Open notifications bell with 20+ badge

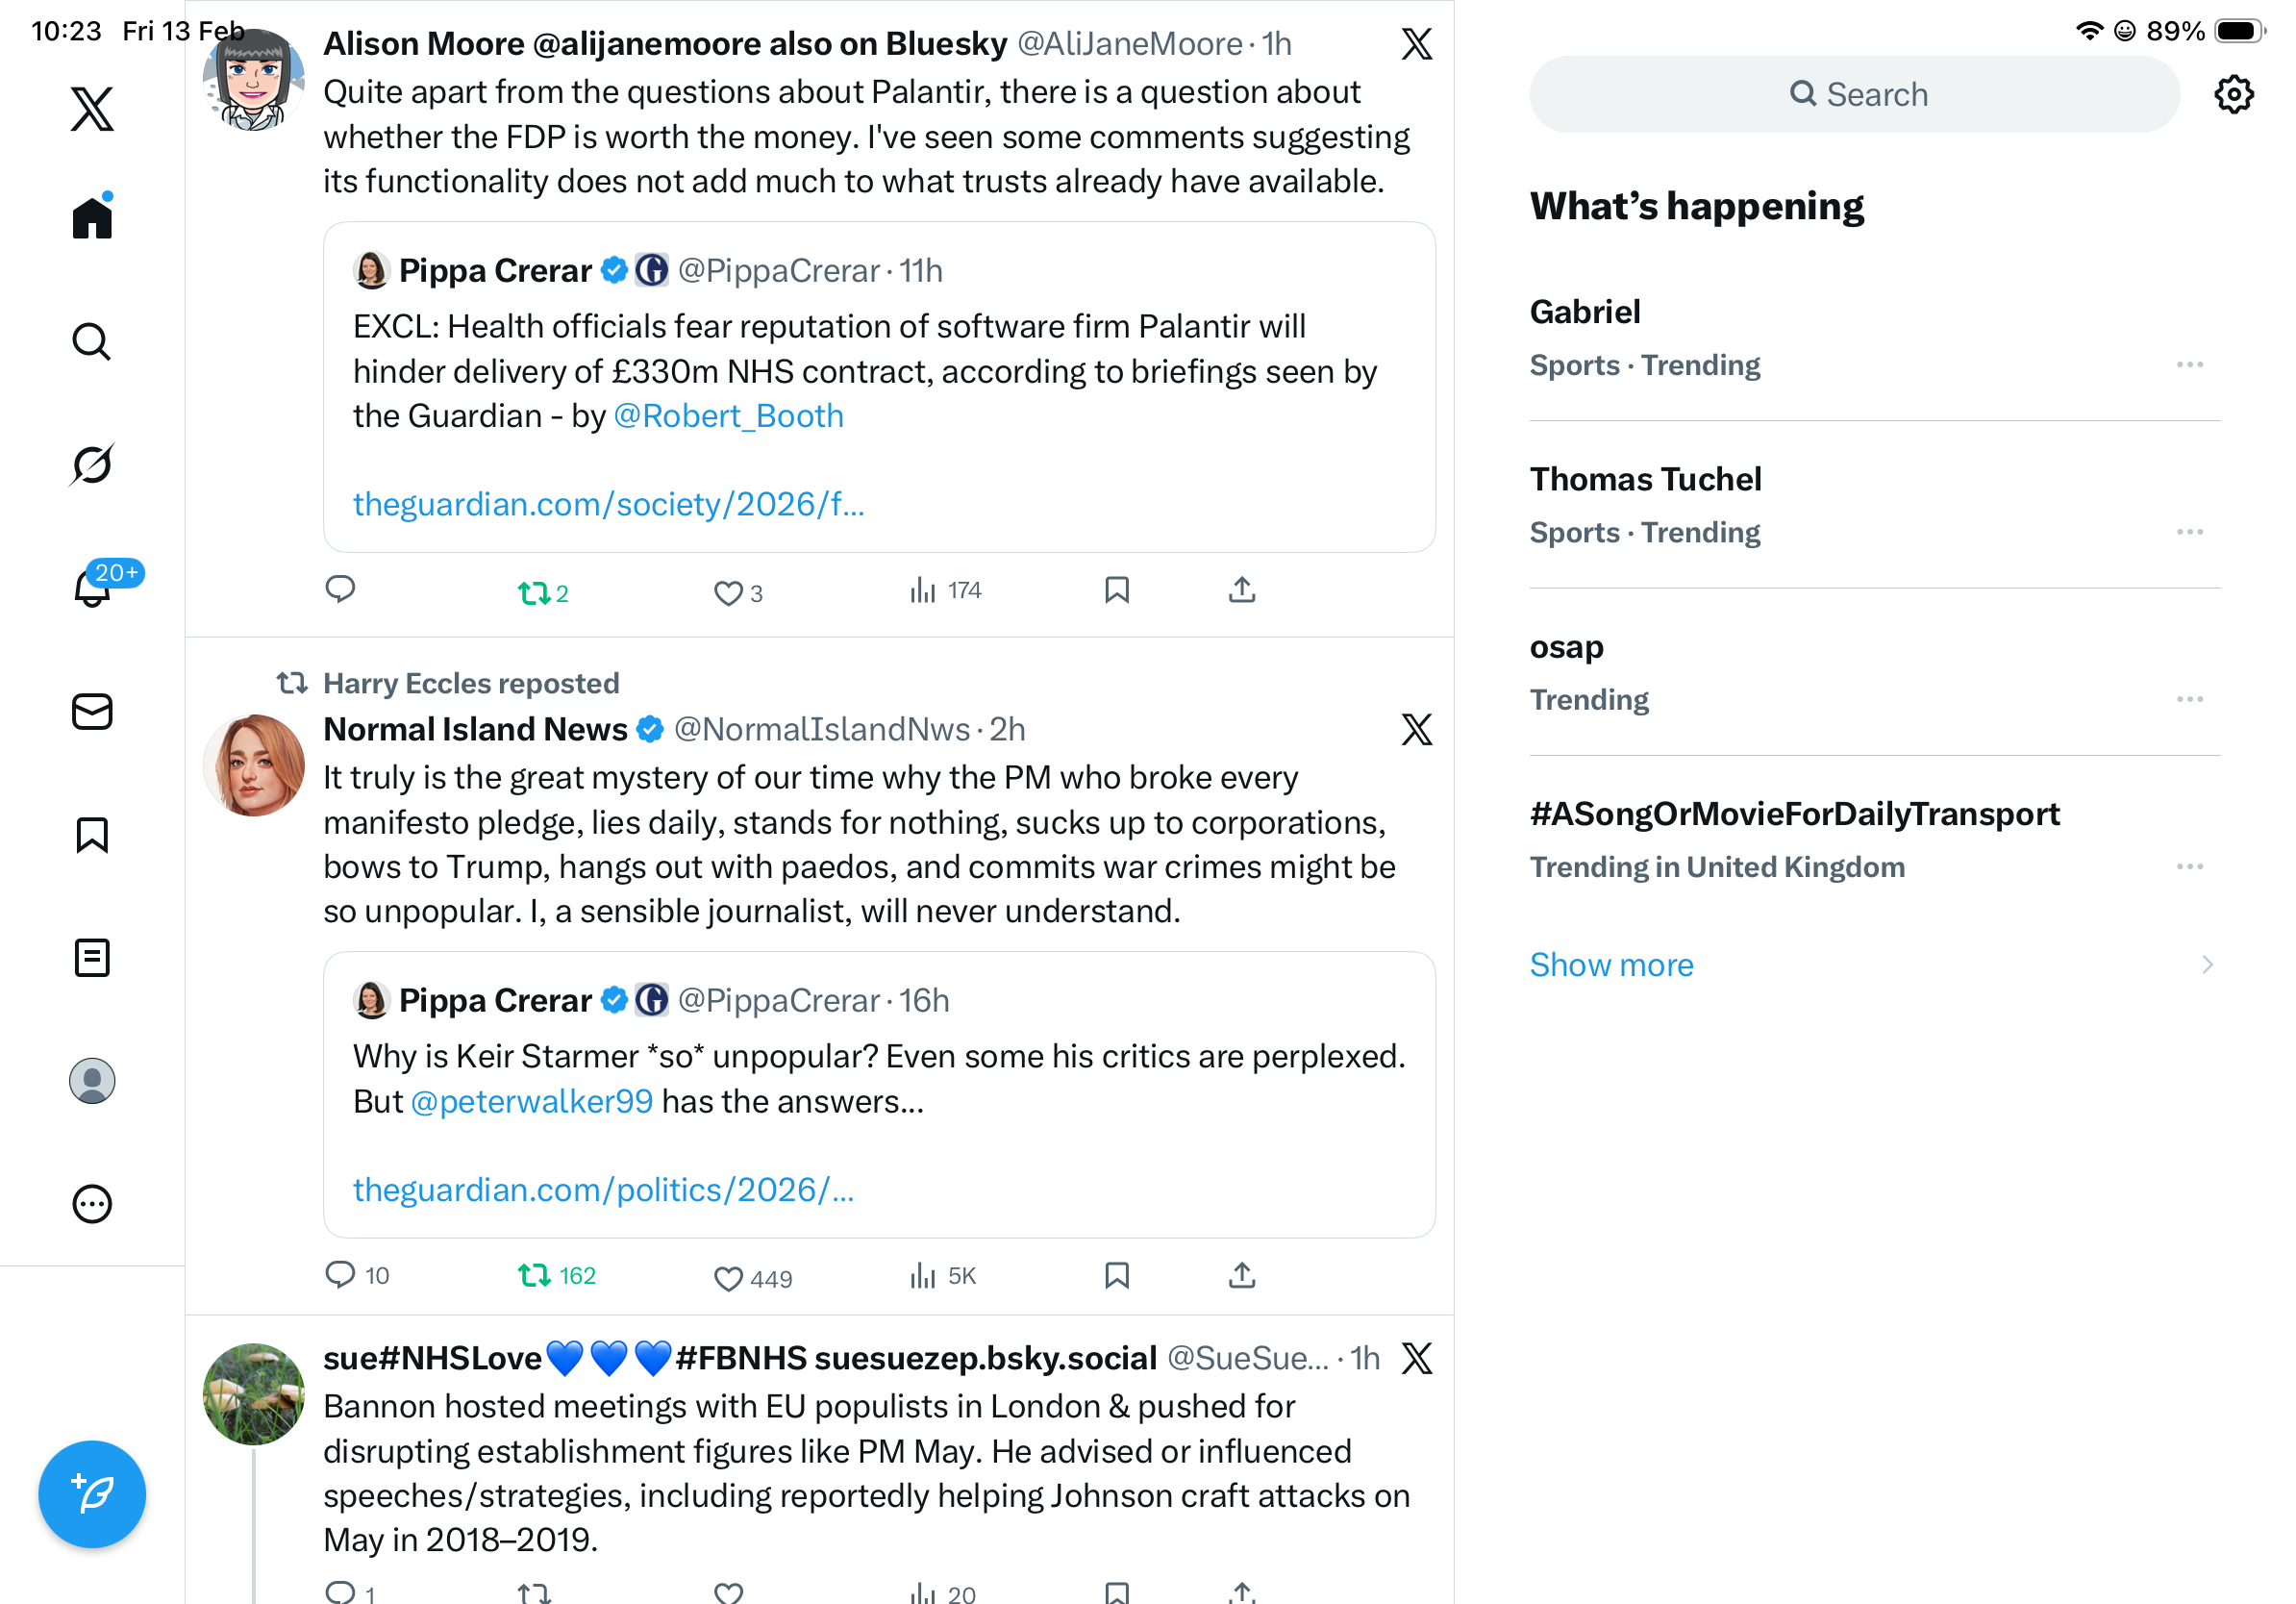[92, 588]
